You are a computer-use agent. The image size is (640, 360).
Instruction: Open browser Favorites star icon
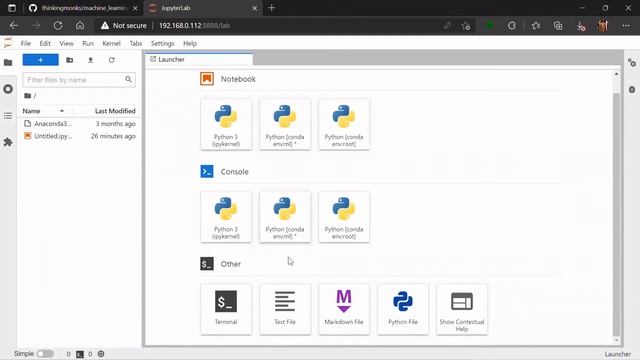[536, 25]
